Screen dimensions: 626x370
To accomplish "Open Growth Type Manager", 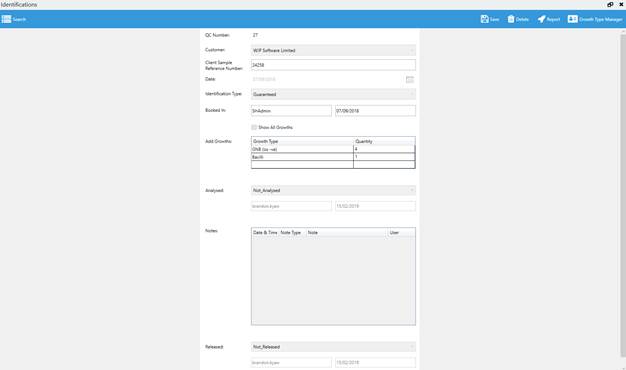I will pos(595,19).
